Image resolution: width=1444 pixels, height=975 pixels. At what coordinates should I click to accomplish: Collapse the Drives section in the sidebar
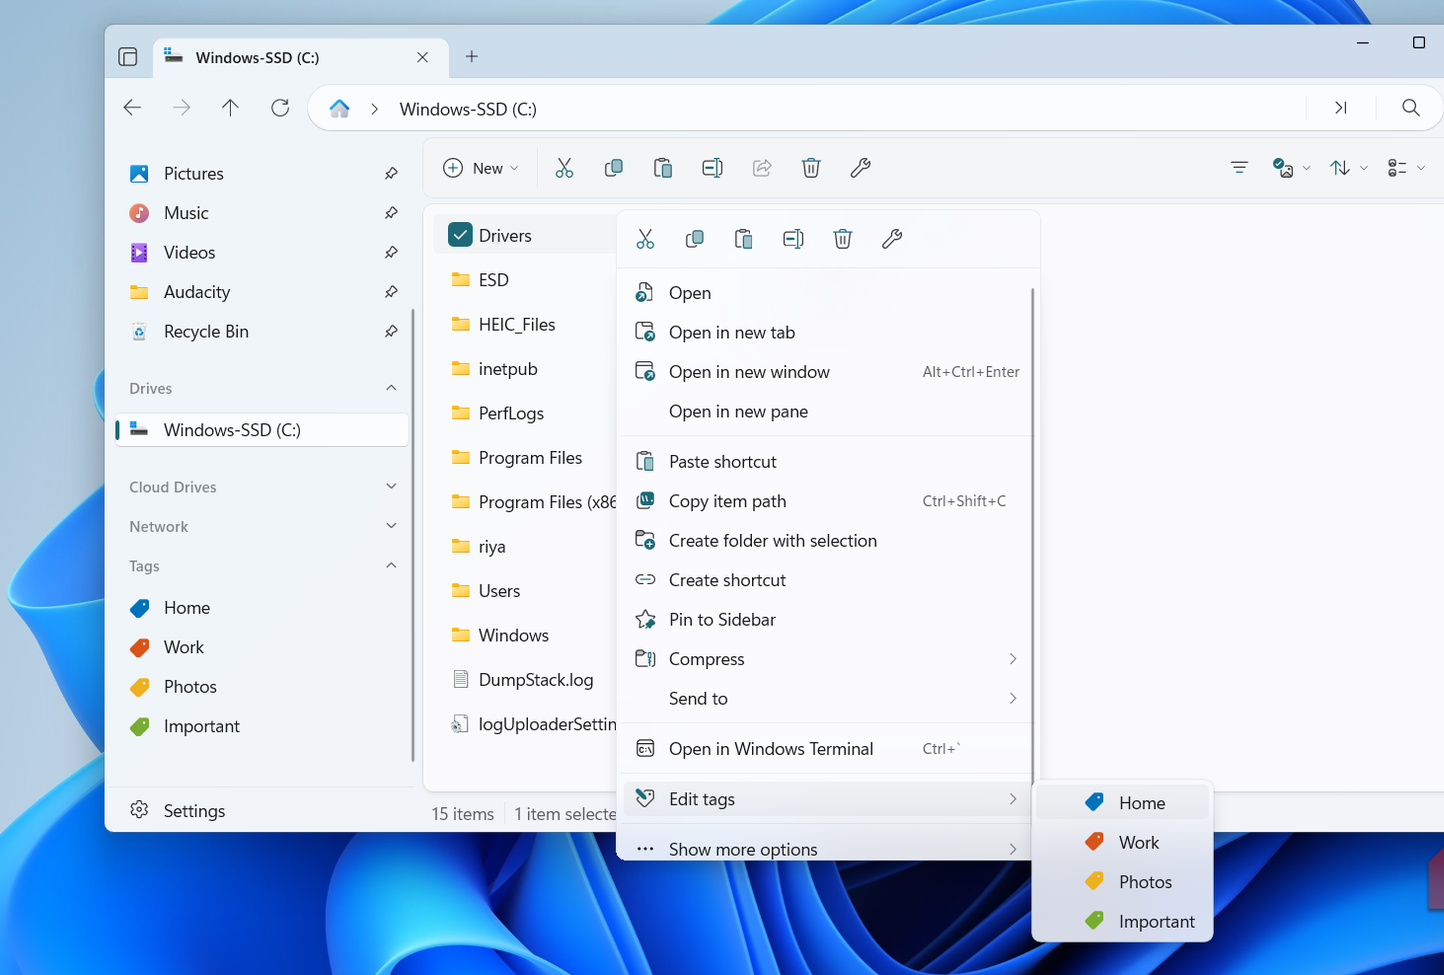392,388
